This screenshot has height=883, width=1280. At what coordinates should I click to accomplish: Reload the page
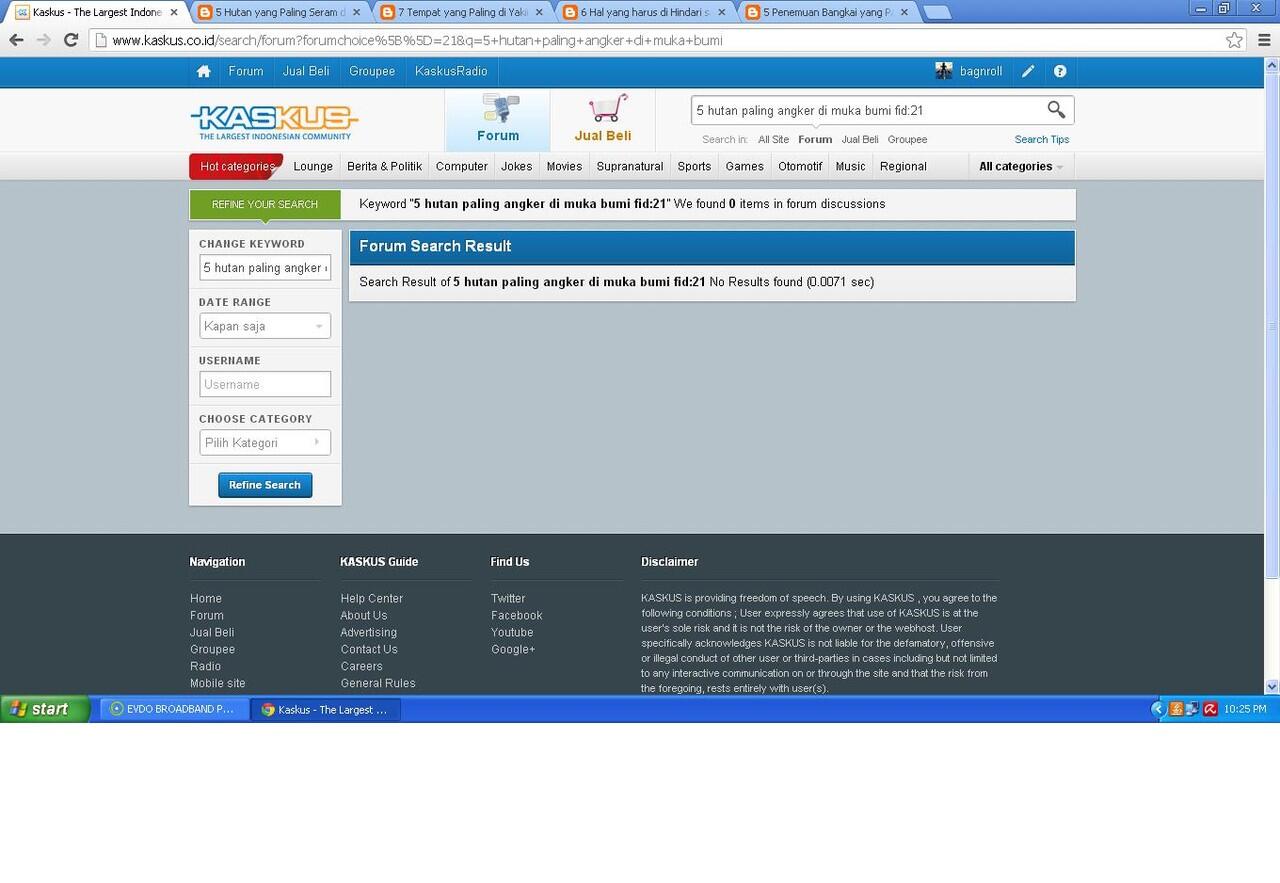coord(71,40)
